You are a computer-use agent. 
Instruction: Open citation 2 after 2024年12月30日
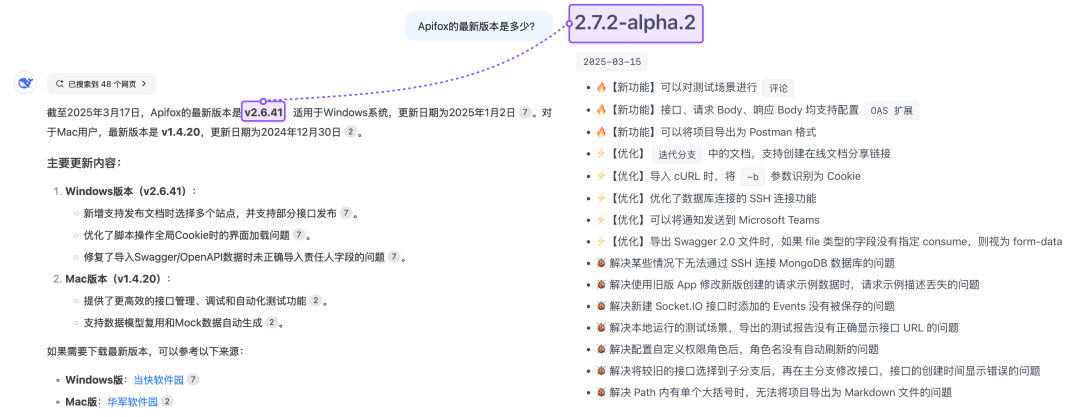pos(350,132)
